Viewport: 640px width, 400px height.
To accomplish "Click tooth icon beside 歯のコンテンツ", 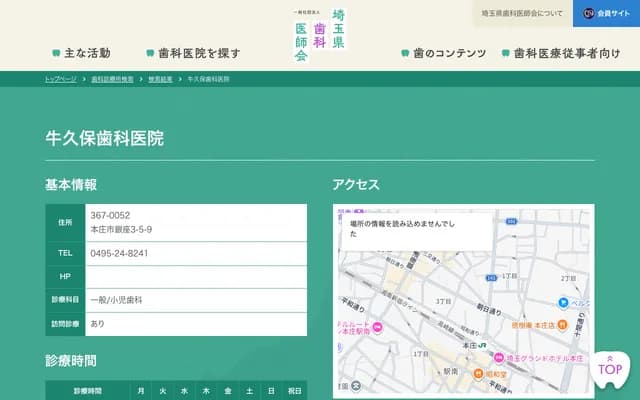I will [x=405, y=53].
